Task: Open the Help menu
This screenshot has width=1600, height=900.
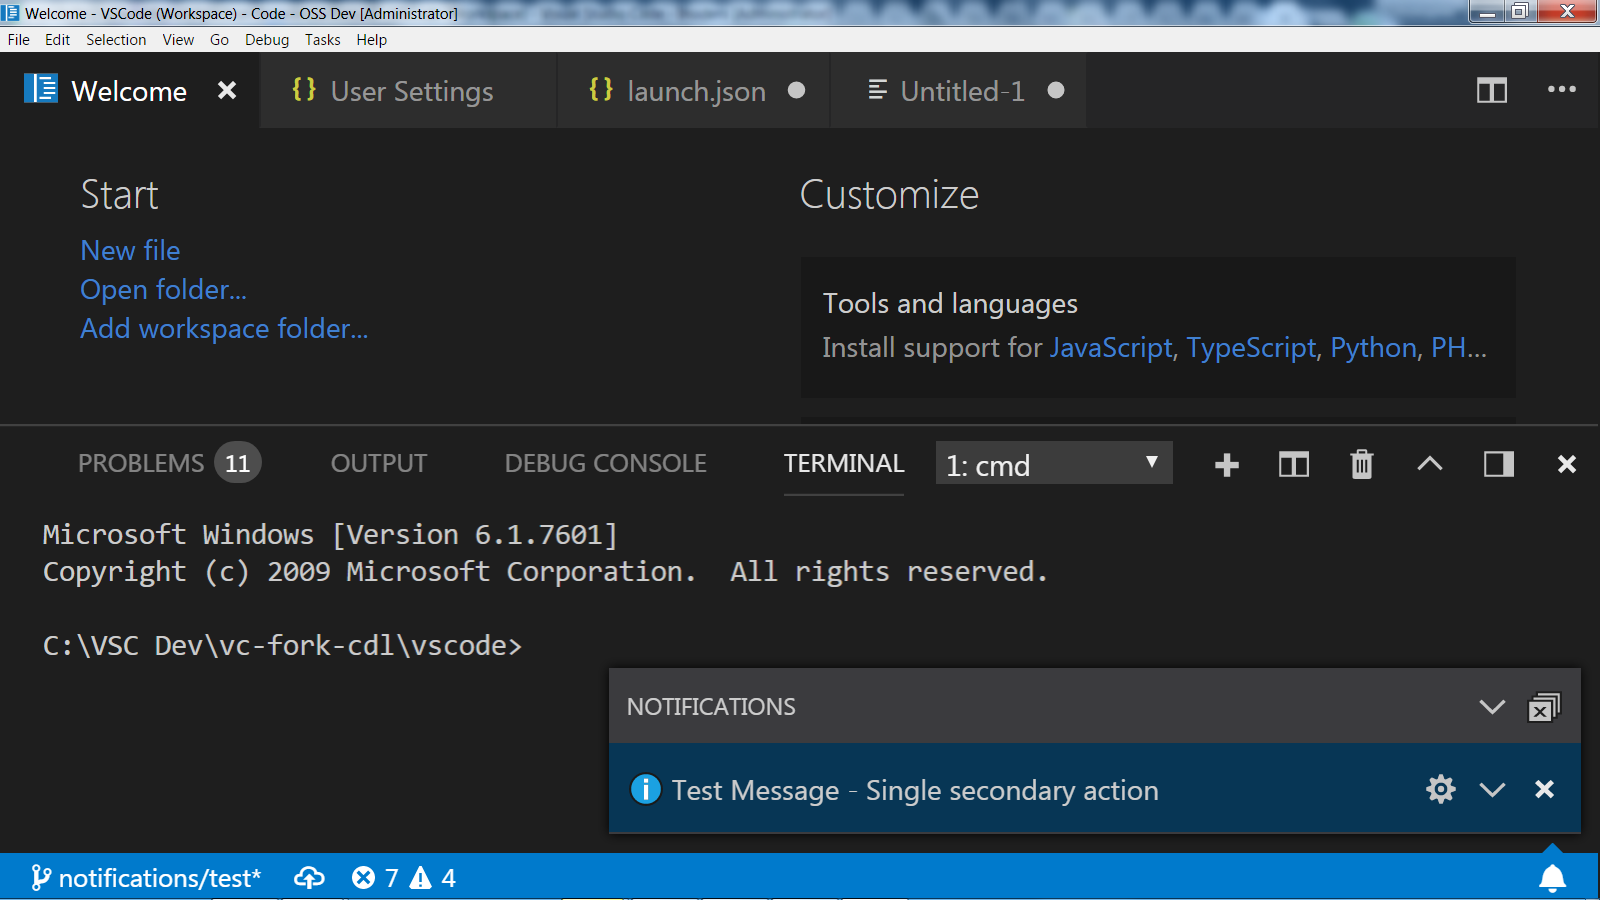Action: [x=371, y=40]
